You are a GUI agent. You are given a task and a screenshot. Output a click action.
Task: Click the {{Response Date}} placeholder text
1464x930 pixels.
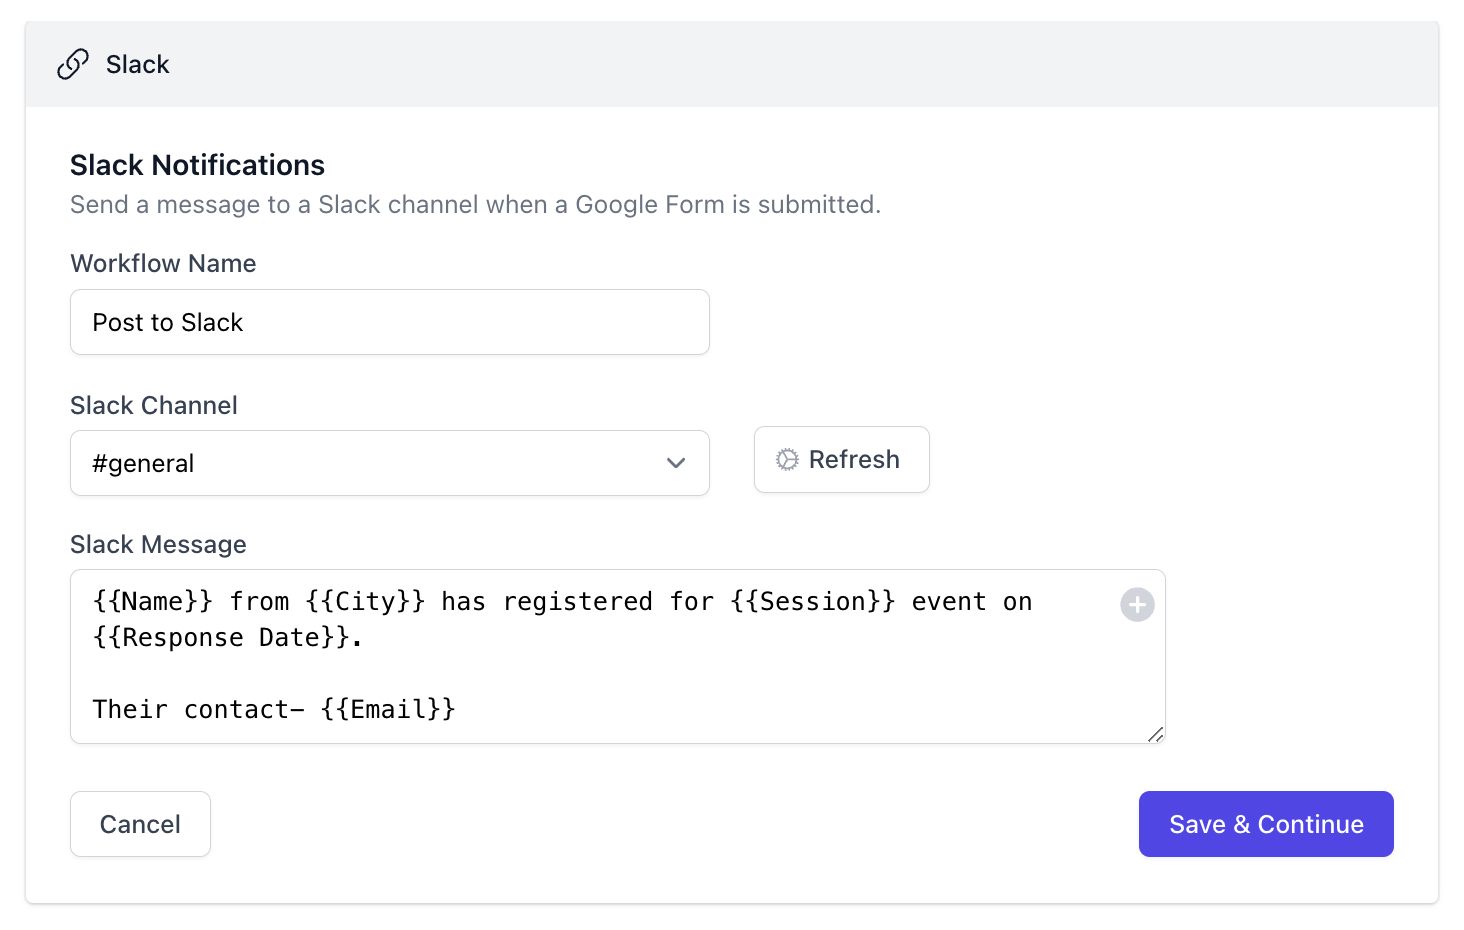coord(227,637)
